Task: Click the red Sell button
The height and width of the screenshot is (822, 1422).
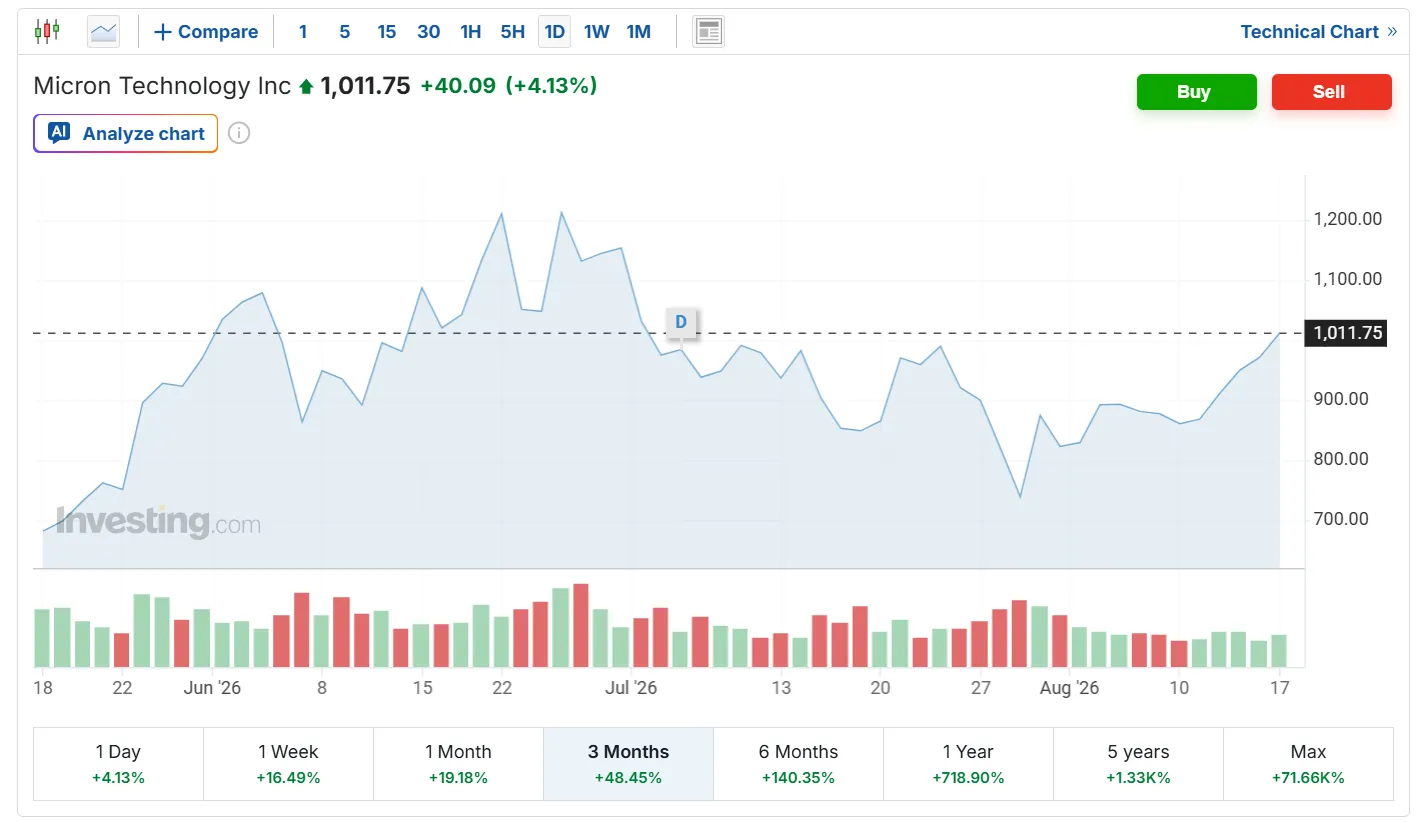Action: [1331, 92]
